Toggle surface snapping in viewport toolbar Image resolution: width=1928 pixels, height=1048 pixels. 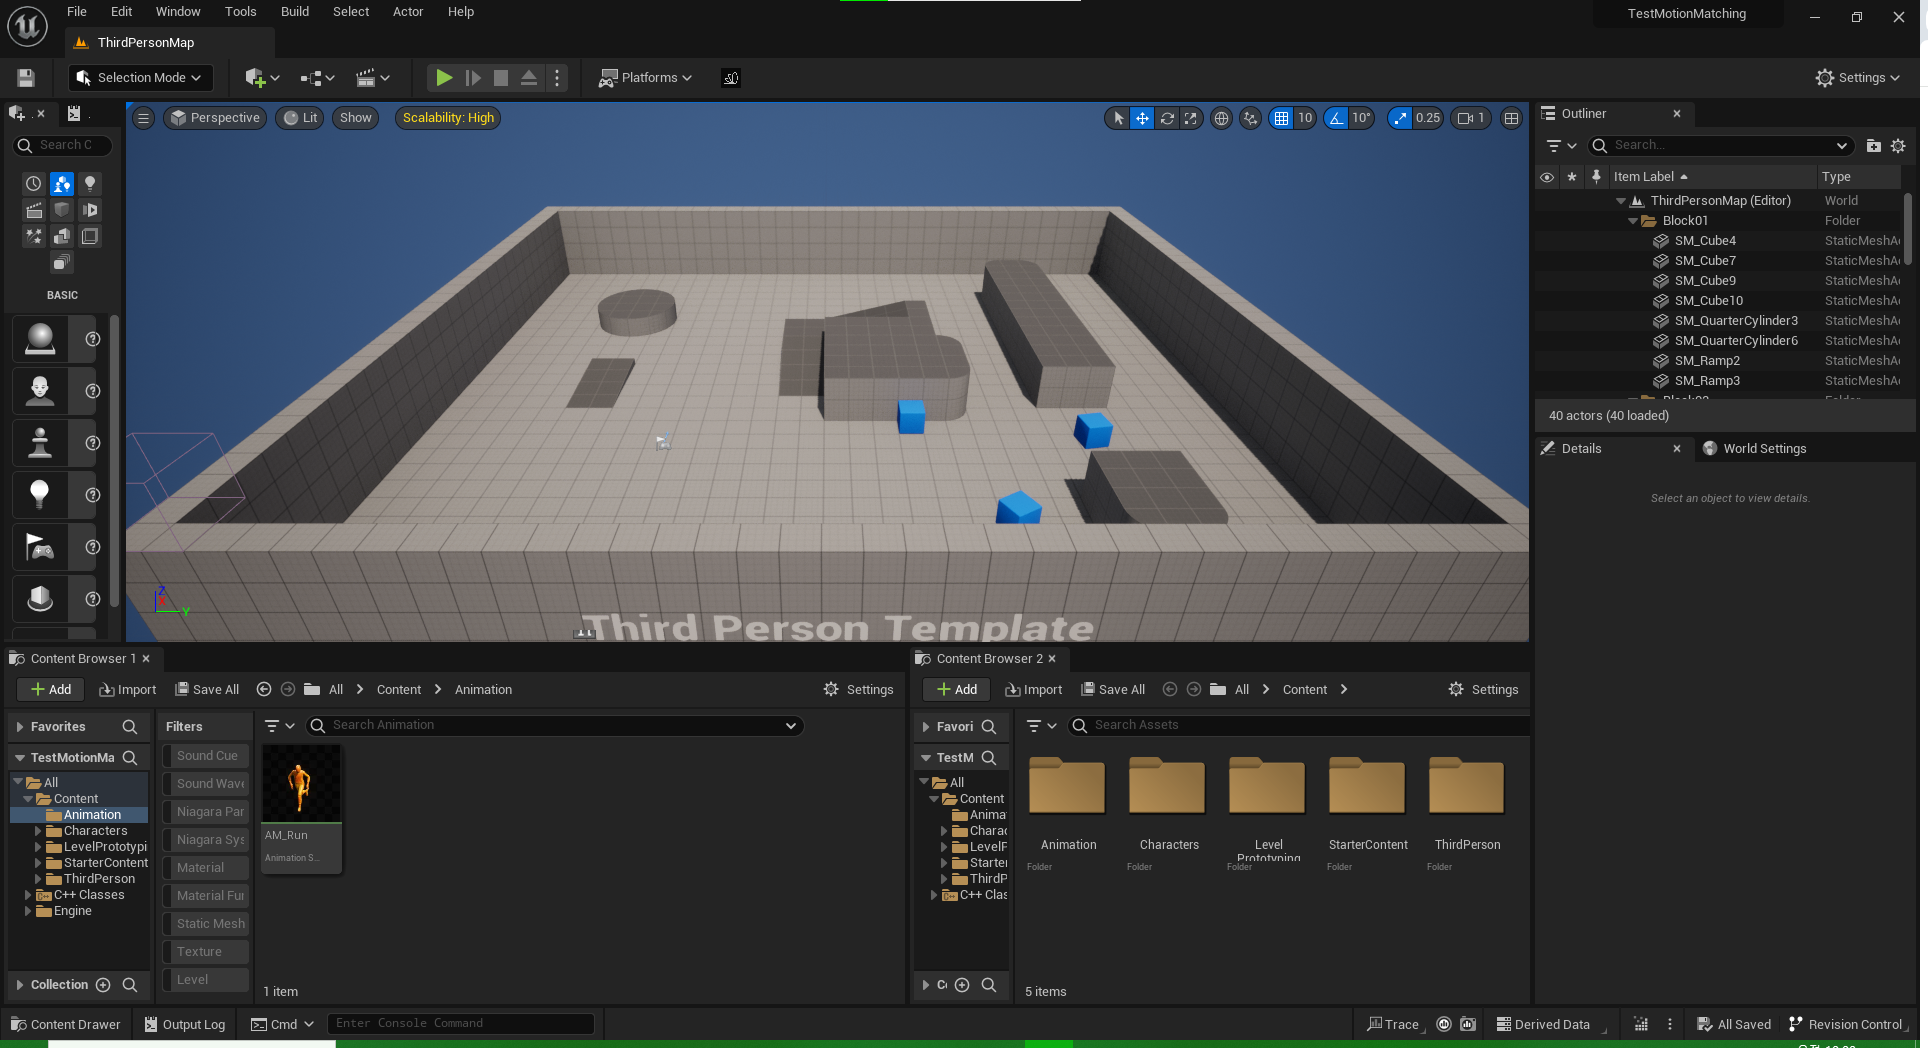click(1250, 118)
